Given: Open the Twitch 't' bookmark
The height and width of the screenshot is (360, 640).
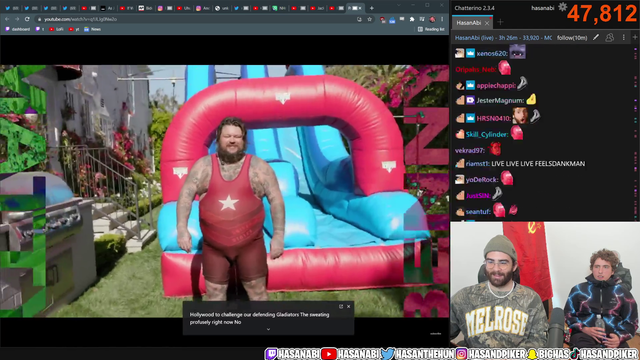Looking at the screenshot, I should coord(40,29).
